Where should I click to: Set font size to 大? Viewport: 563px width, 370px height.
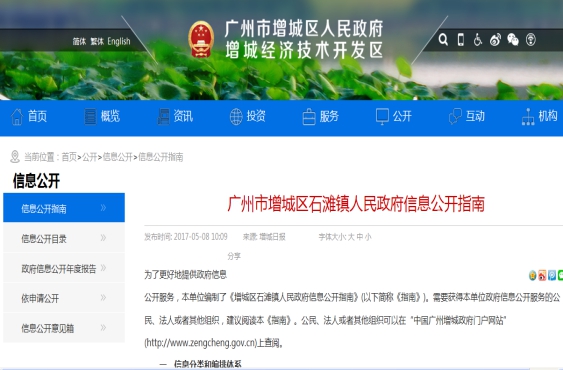pyautogui.click(x=351, y=237)
